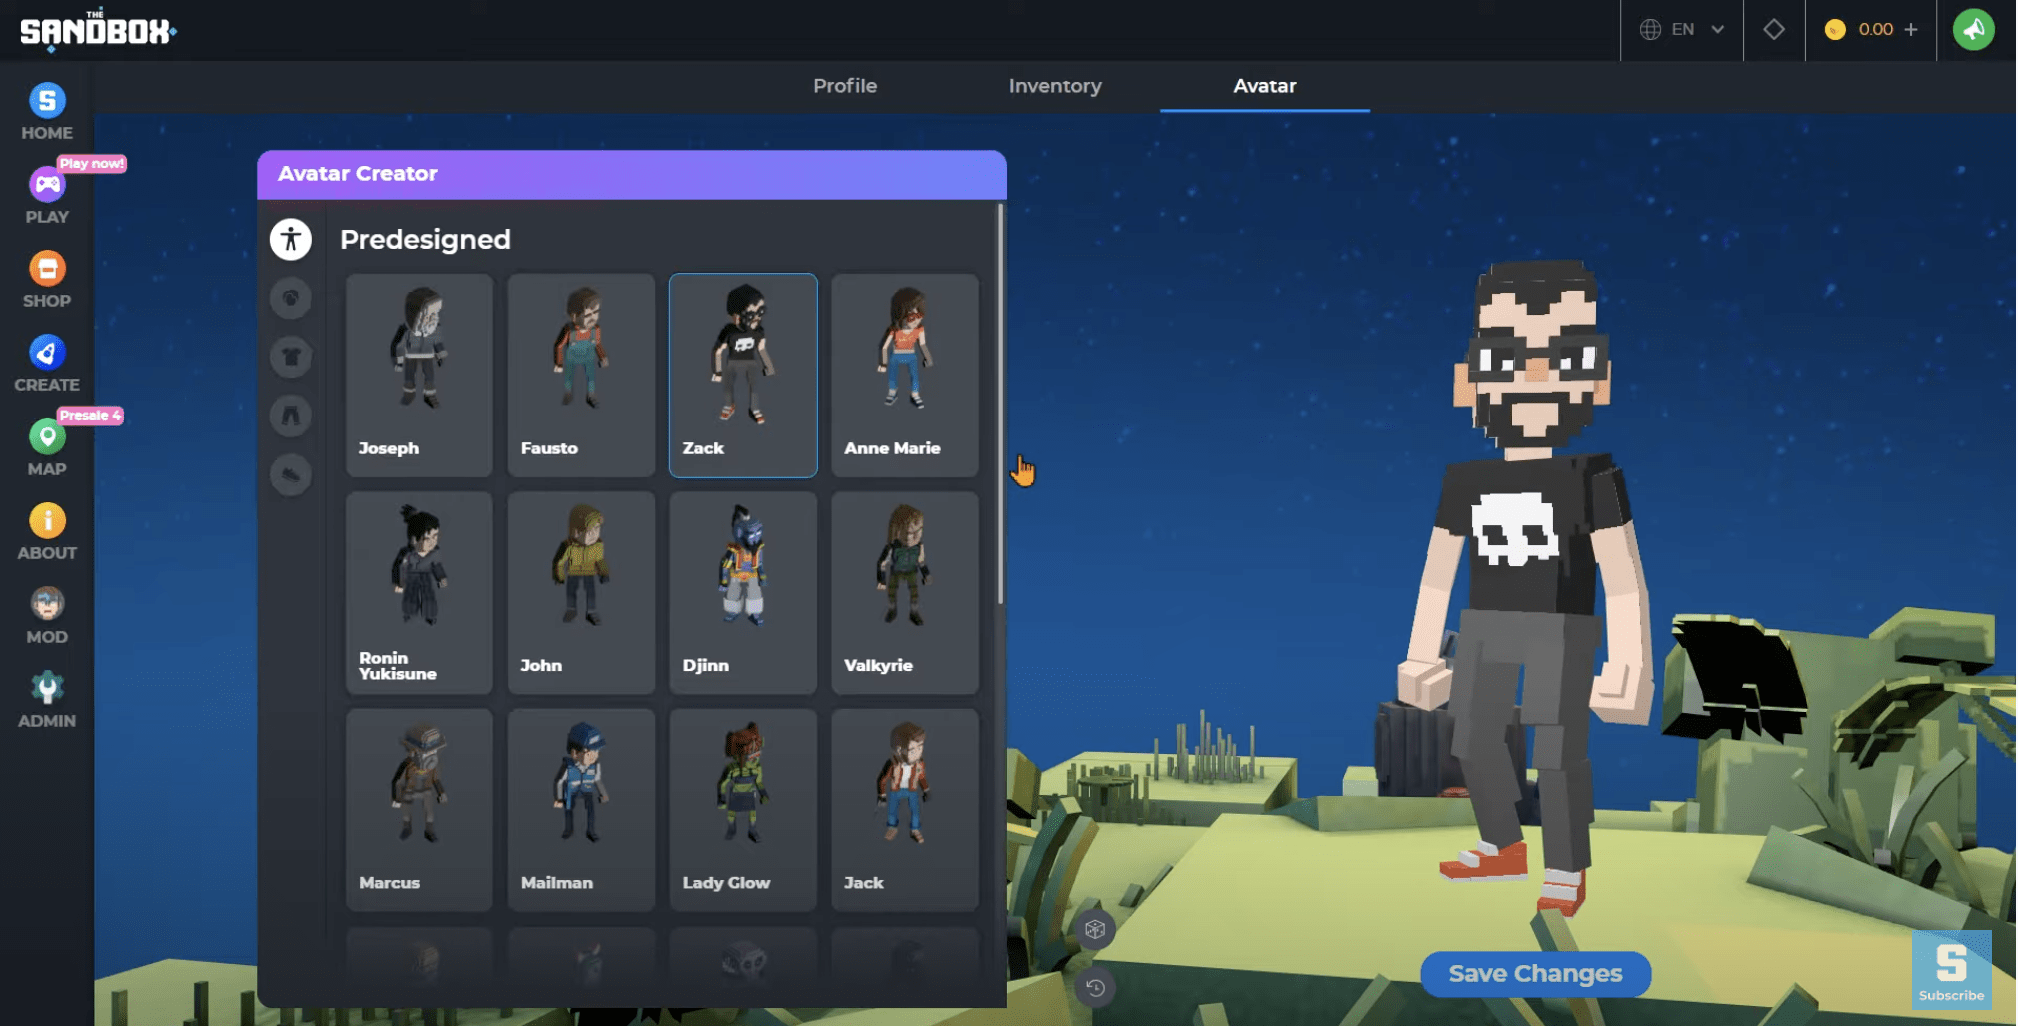The height and width of the screenshot is (1026, 2018).
Task: Click the 3D cube view icon
Action: click(1095, 930)
